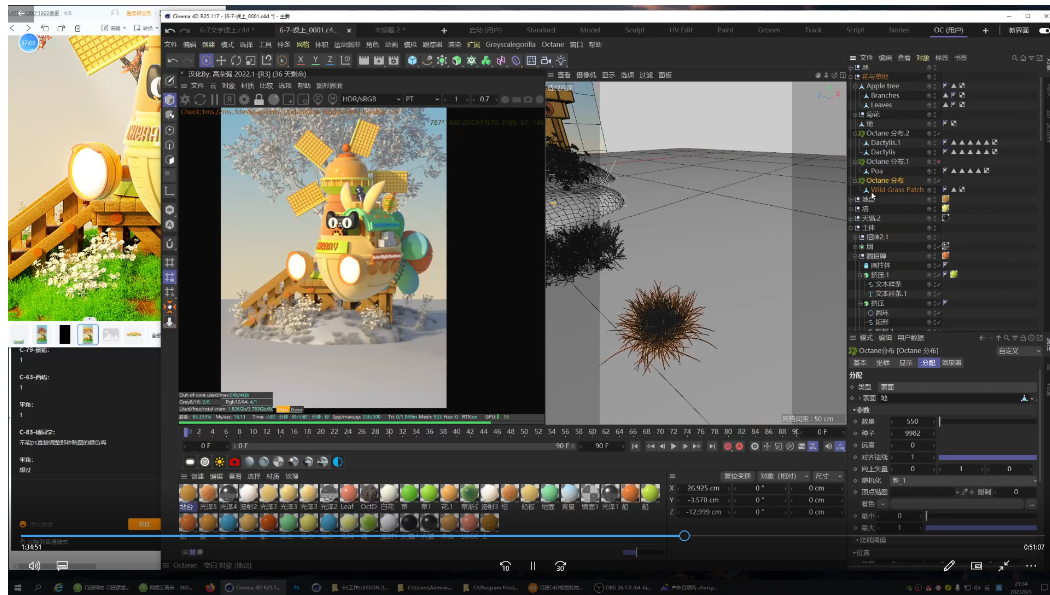Open the PT kernel dropdown in Live Viewer
Viewport: 1050px width, 595px height.
[x=422, y=99]
